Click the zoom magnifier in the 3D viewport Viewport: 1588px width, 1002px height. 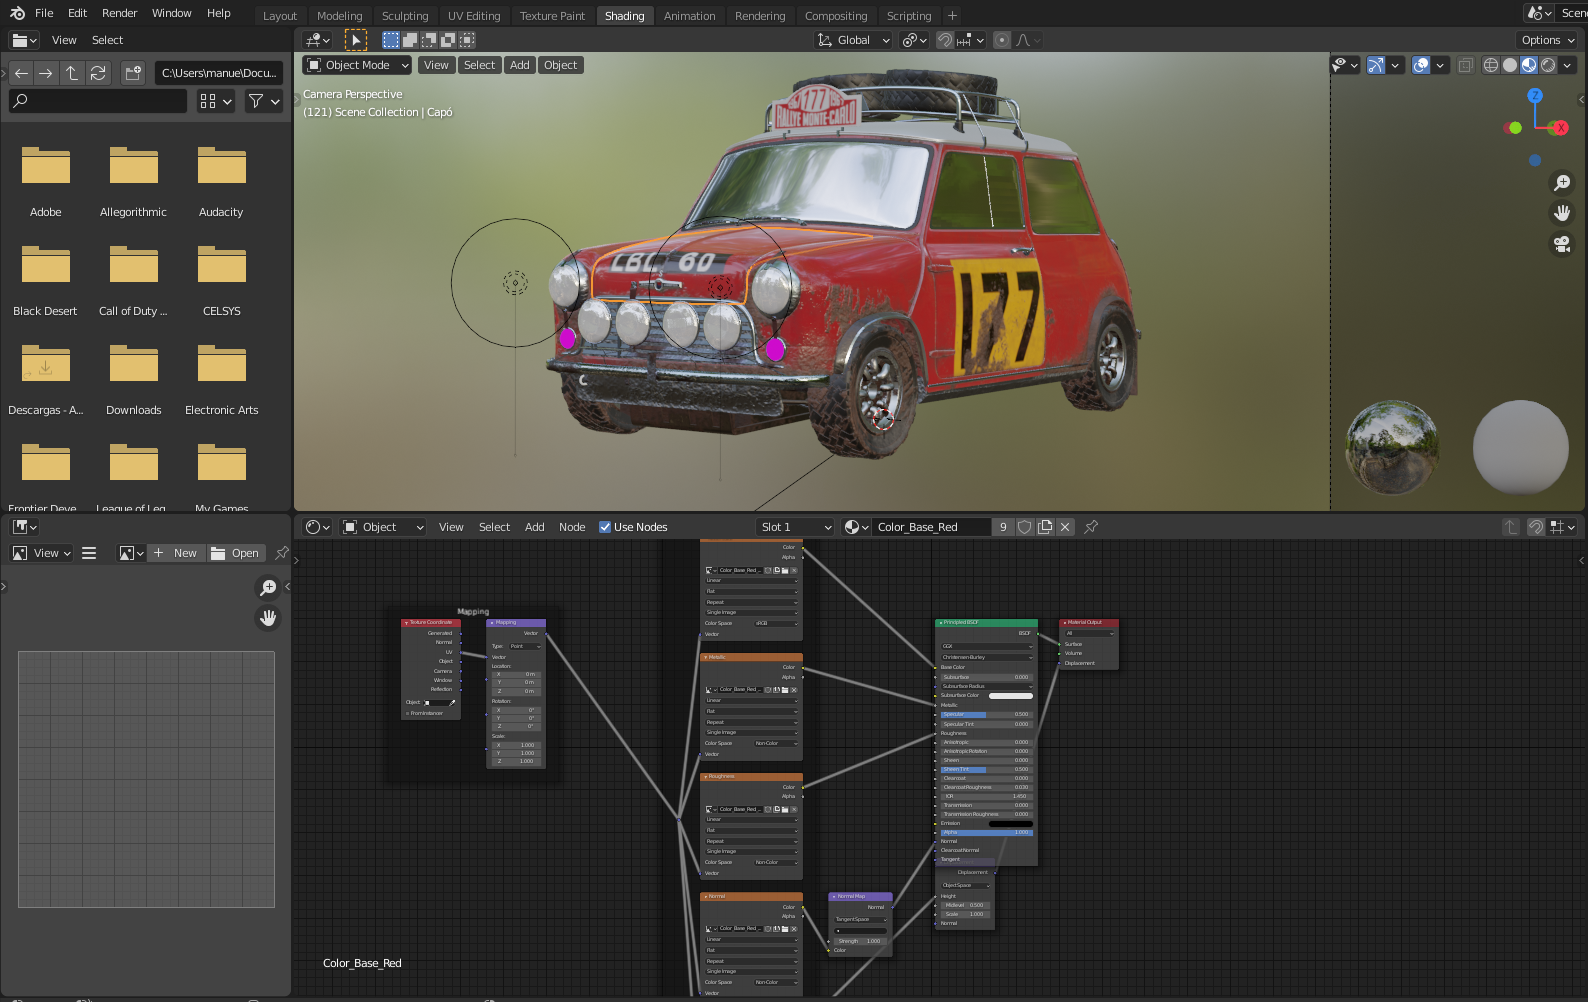click(1561, 183)
